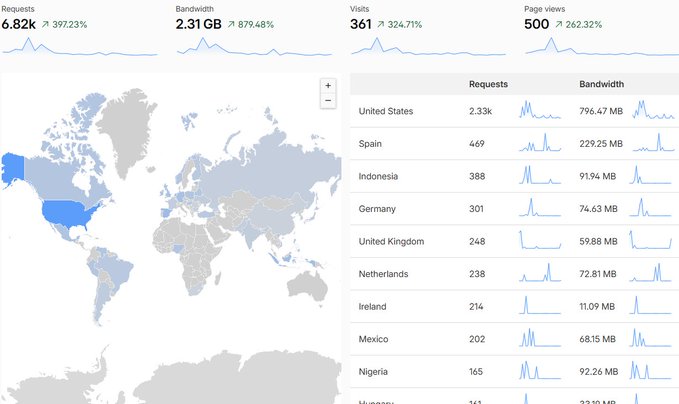Click the Germany bandwidth sparkline

pos(650,207)
